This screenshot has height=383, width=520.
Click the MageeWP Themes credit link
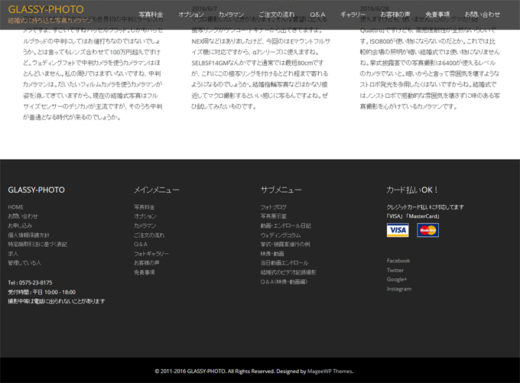330,371
